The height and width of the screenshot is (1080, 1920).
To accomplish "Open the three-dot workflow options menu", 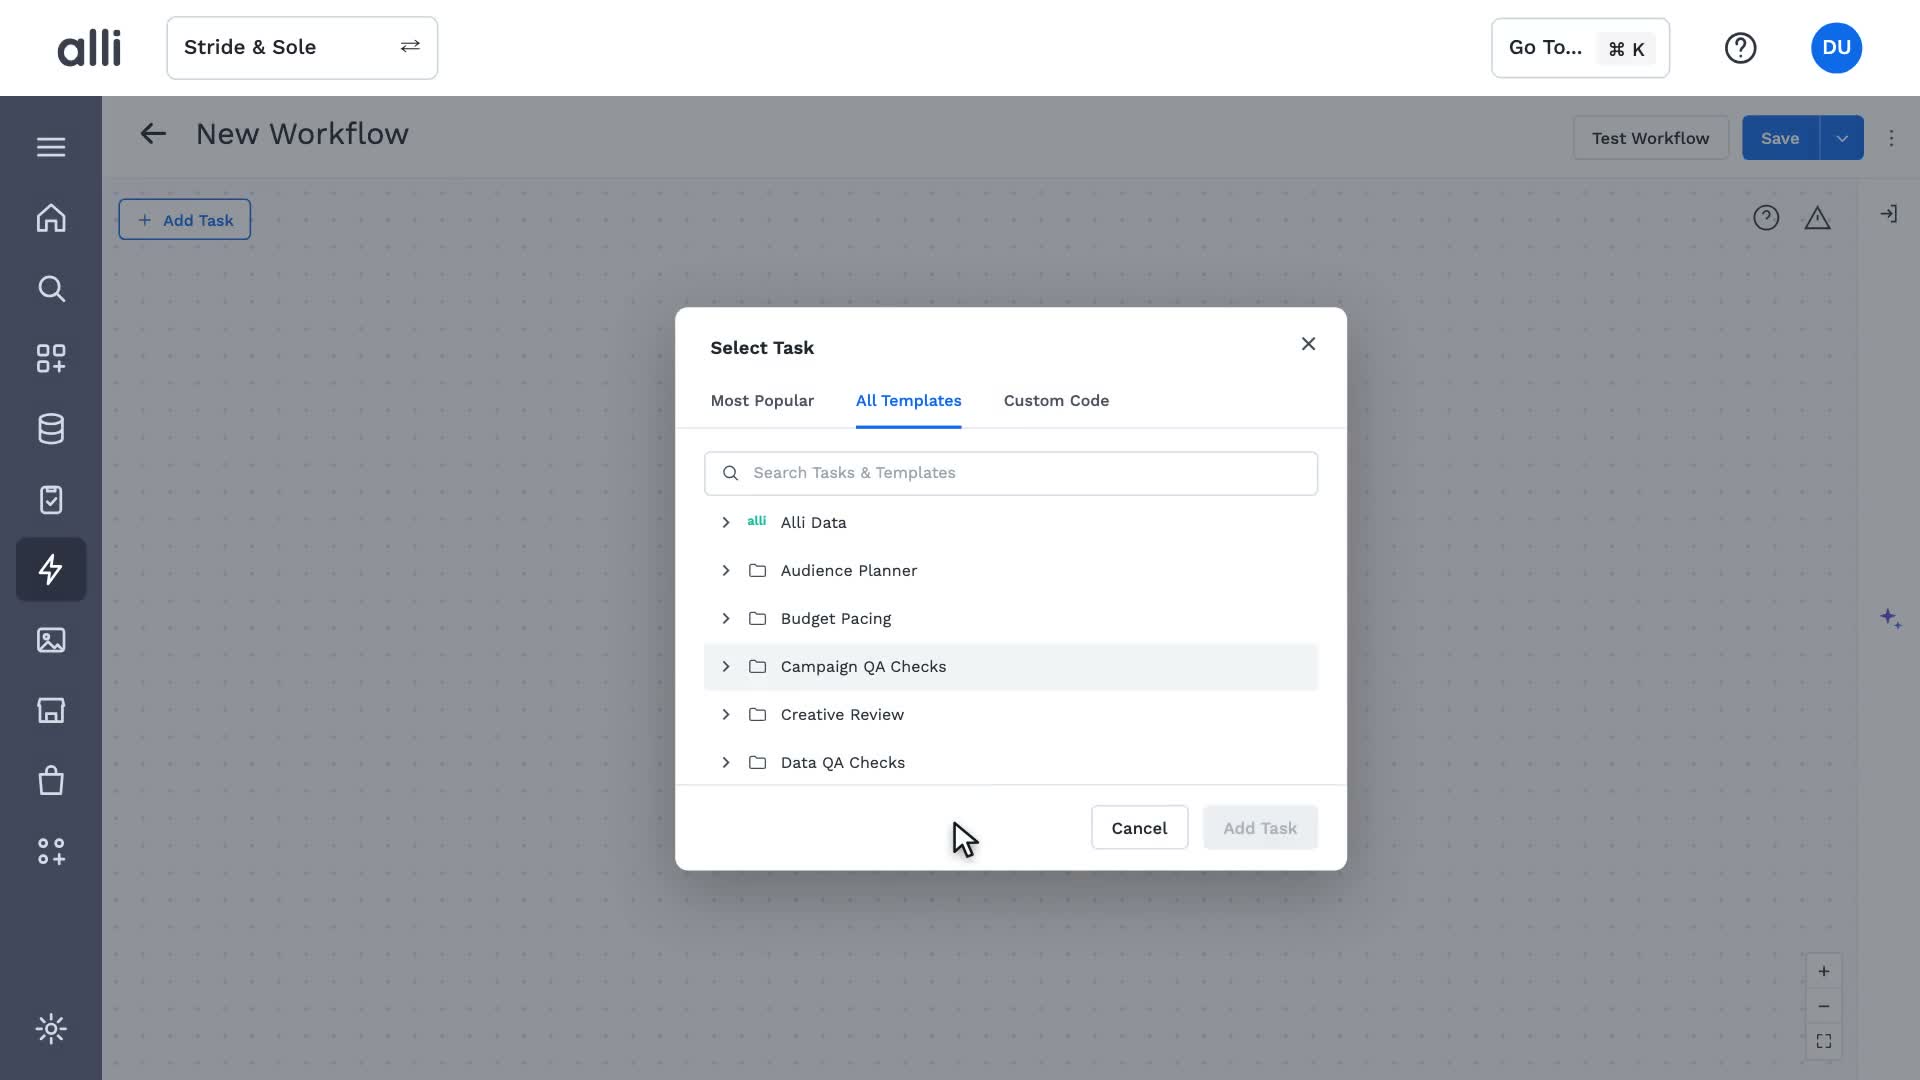I will tap(1891, 138).
